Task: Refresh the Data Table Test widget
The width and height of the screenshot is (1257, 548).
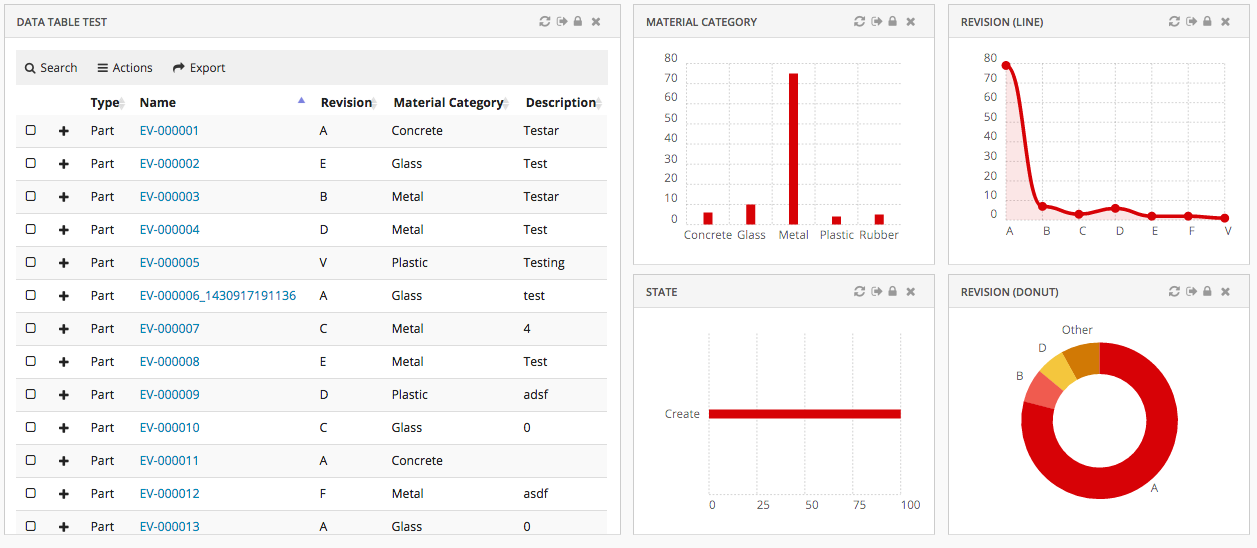Action: [x=544, y=21]
